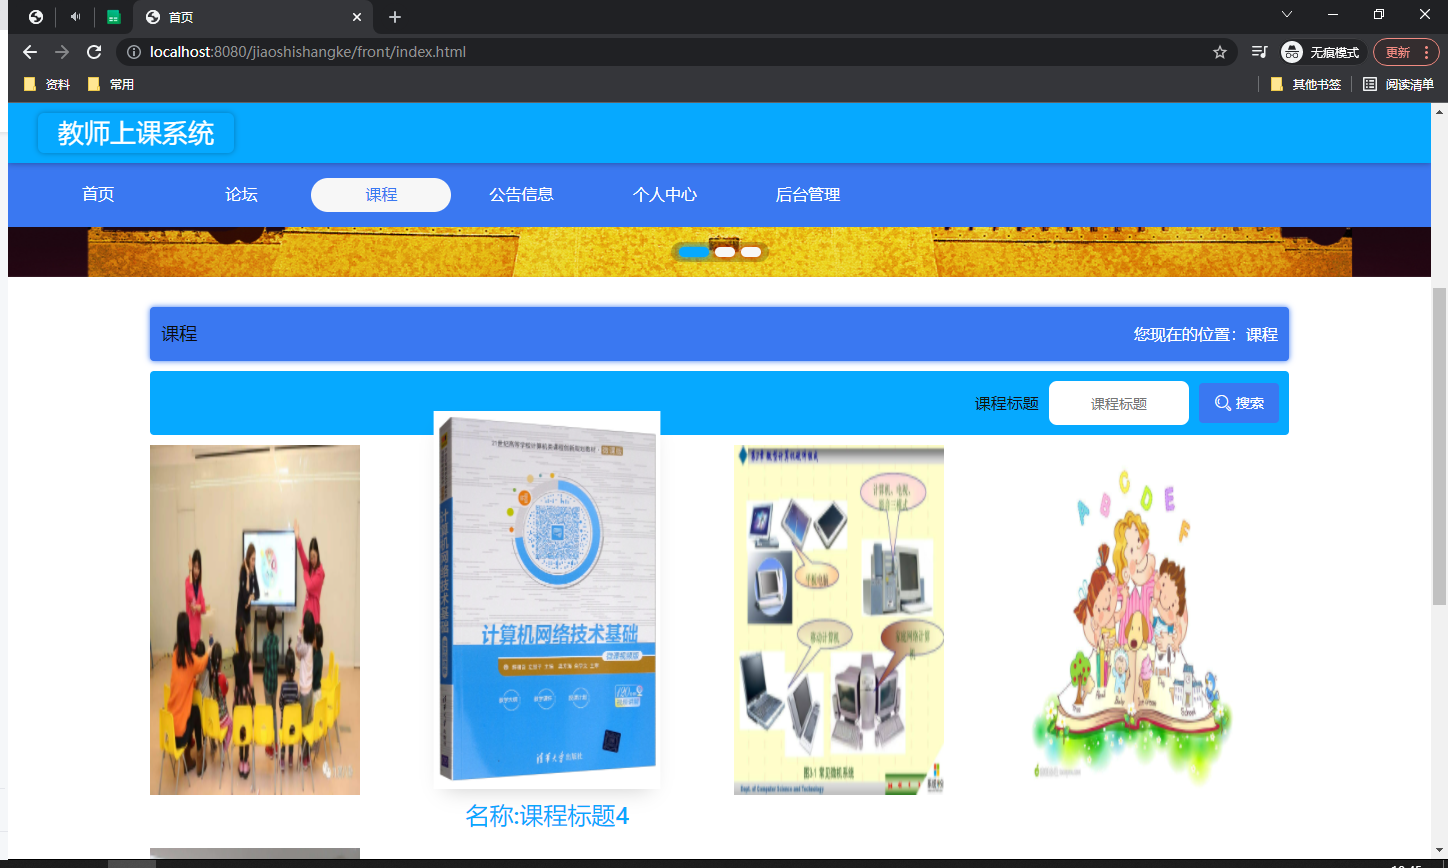
Task: Click the site info icon in address bar
Action: pyautogui.click(x=133, y=52)
